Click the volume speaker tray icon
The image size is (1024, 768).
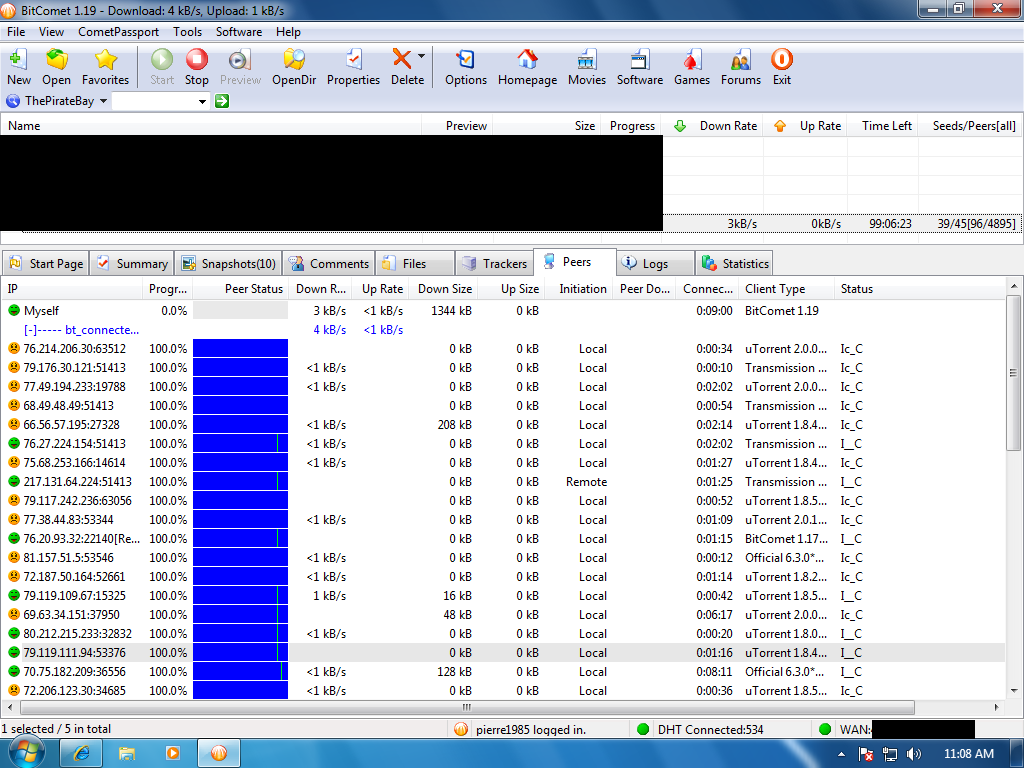click(x=914, y=754)
